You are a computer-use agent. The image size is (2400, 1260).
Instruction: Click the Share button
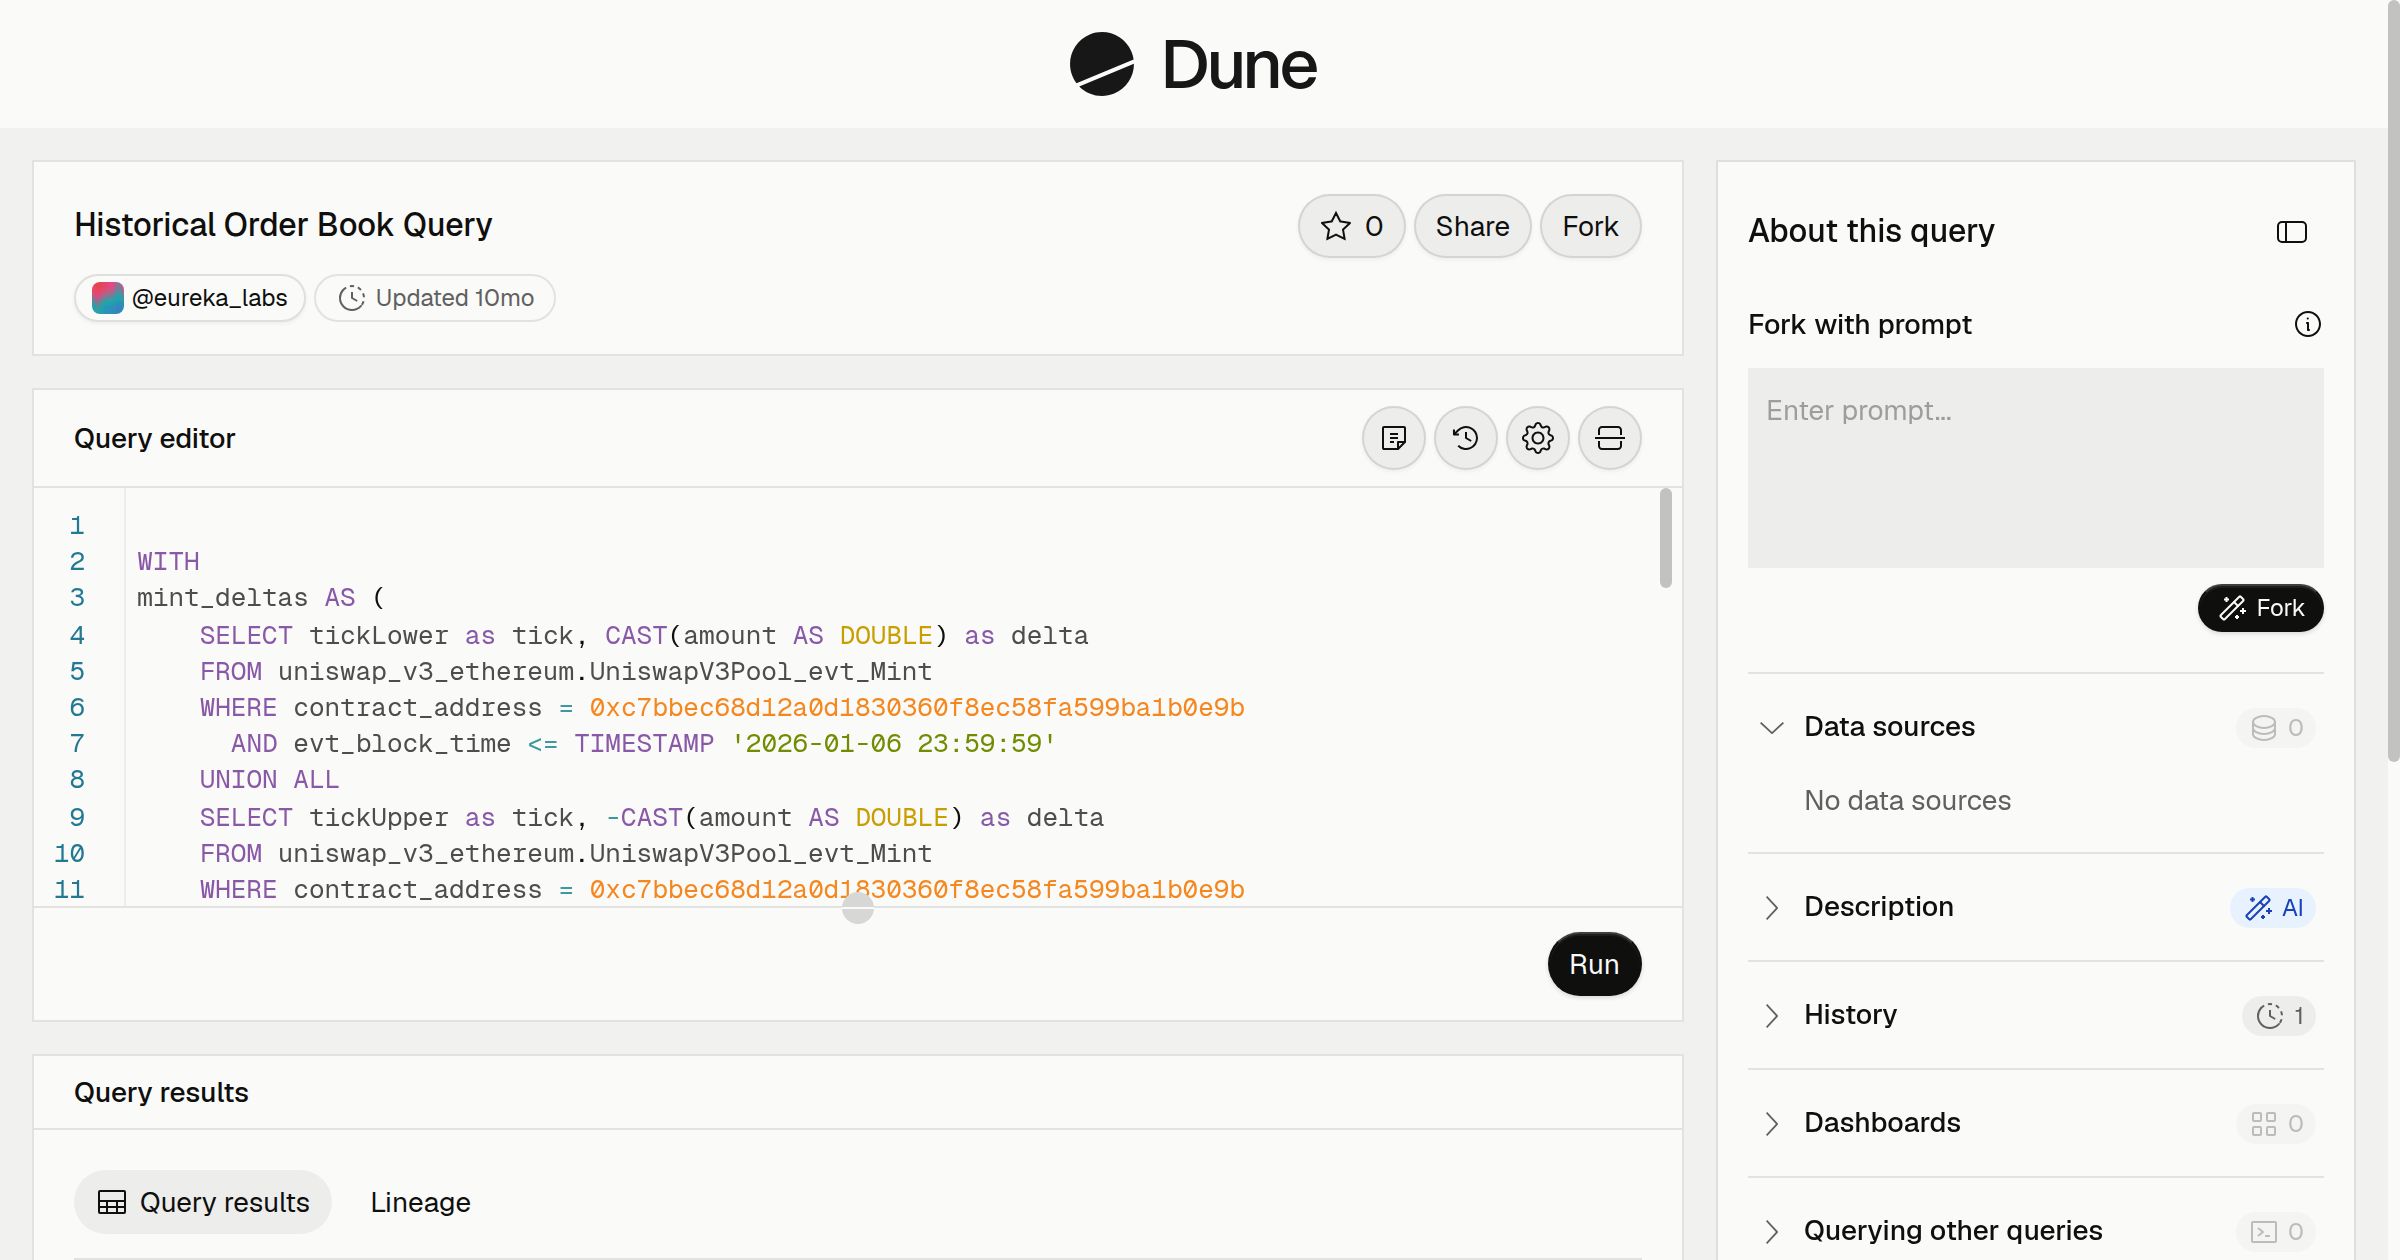(x=1472, y=226)
